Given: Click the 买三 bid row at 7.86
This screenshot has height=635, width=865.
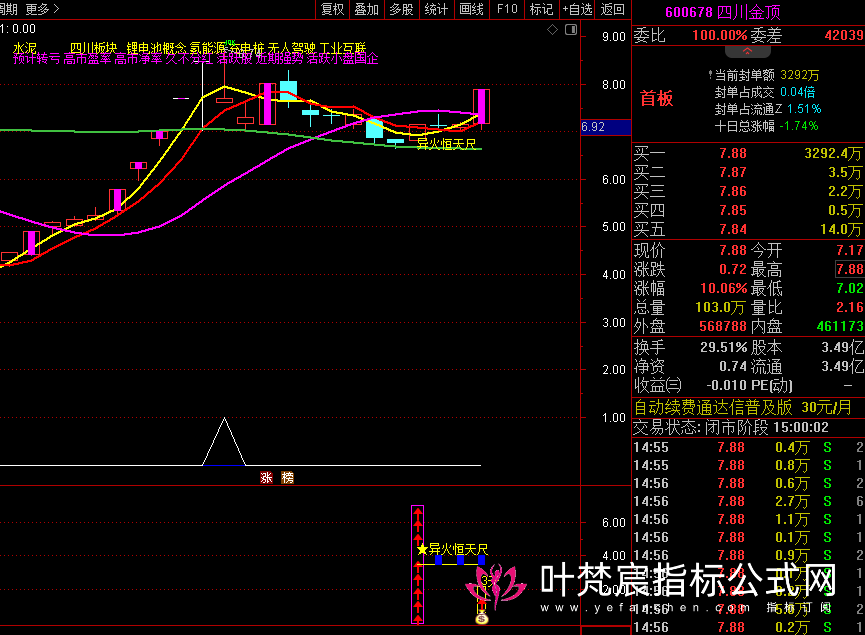Looking at the screenshot, I should click(748, 191).
